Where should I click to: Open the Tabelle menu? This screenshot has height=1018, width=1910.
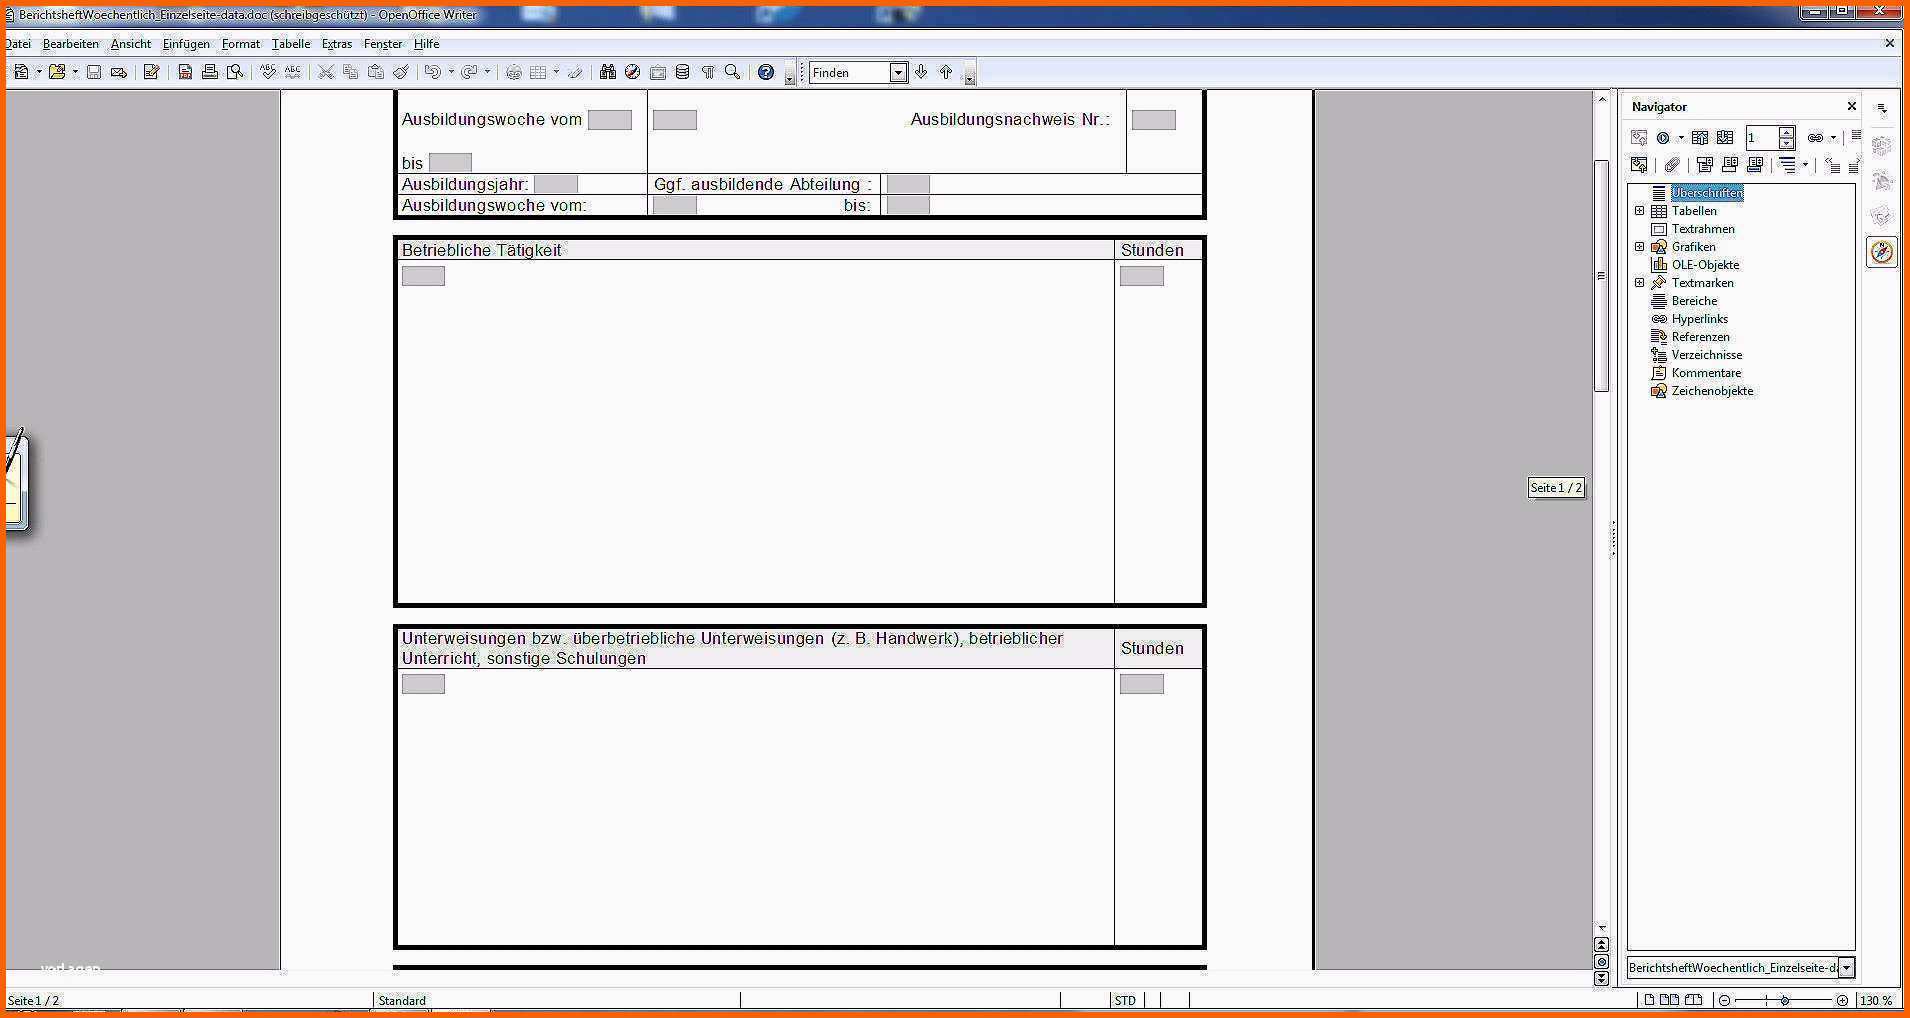pos(291,44)
